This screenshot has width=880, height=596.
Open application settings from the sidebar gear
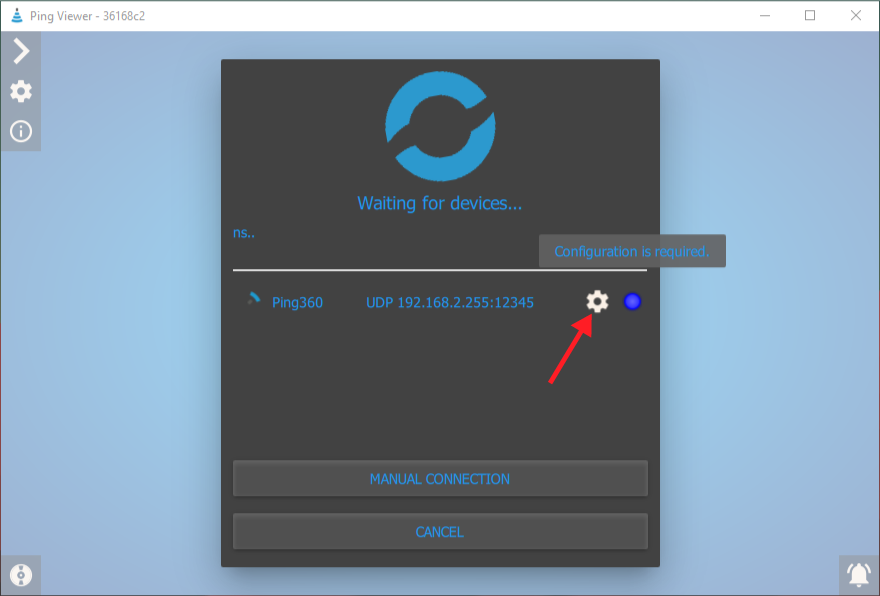pyautogui.click(x=21, y=91)
